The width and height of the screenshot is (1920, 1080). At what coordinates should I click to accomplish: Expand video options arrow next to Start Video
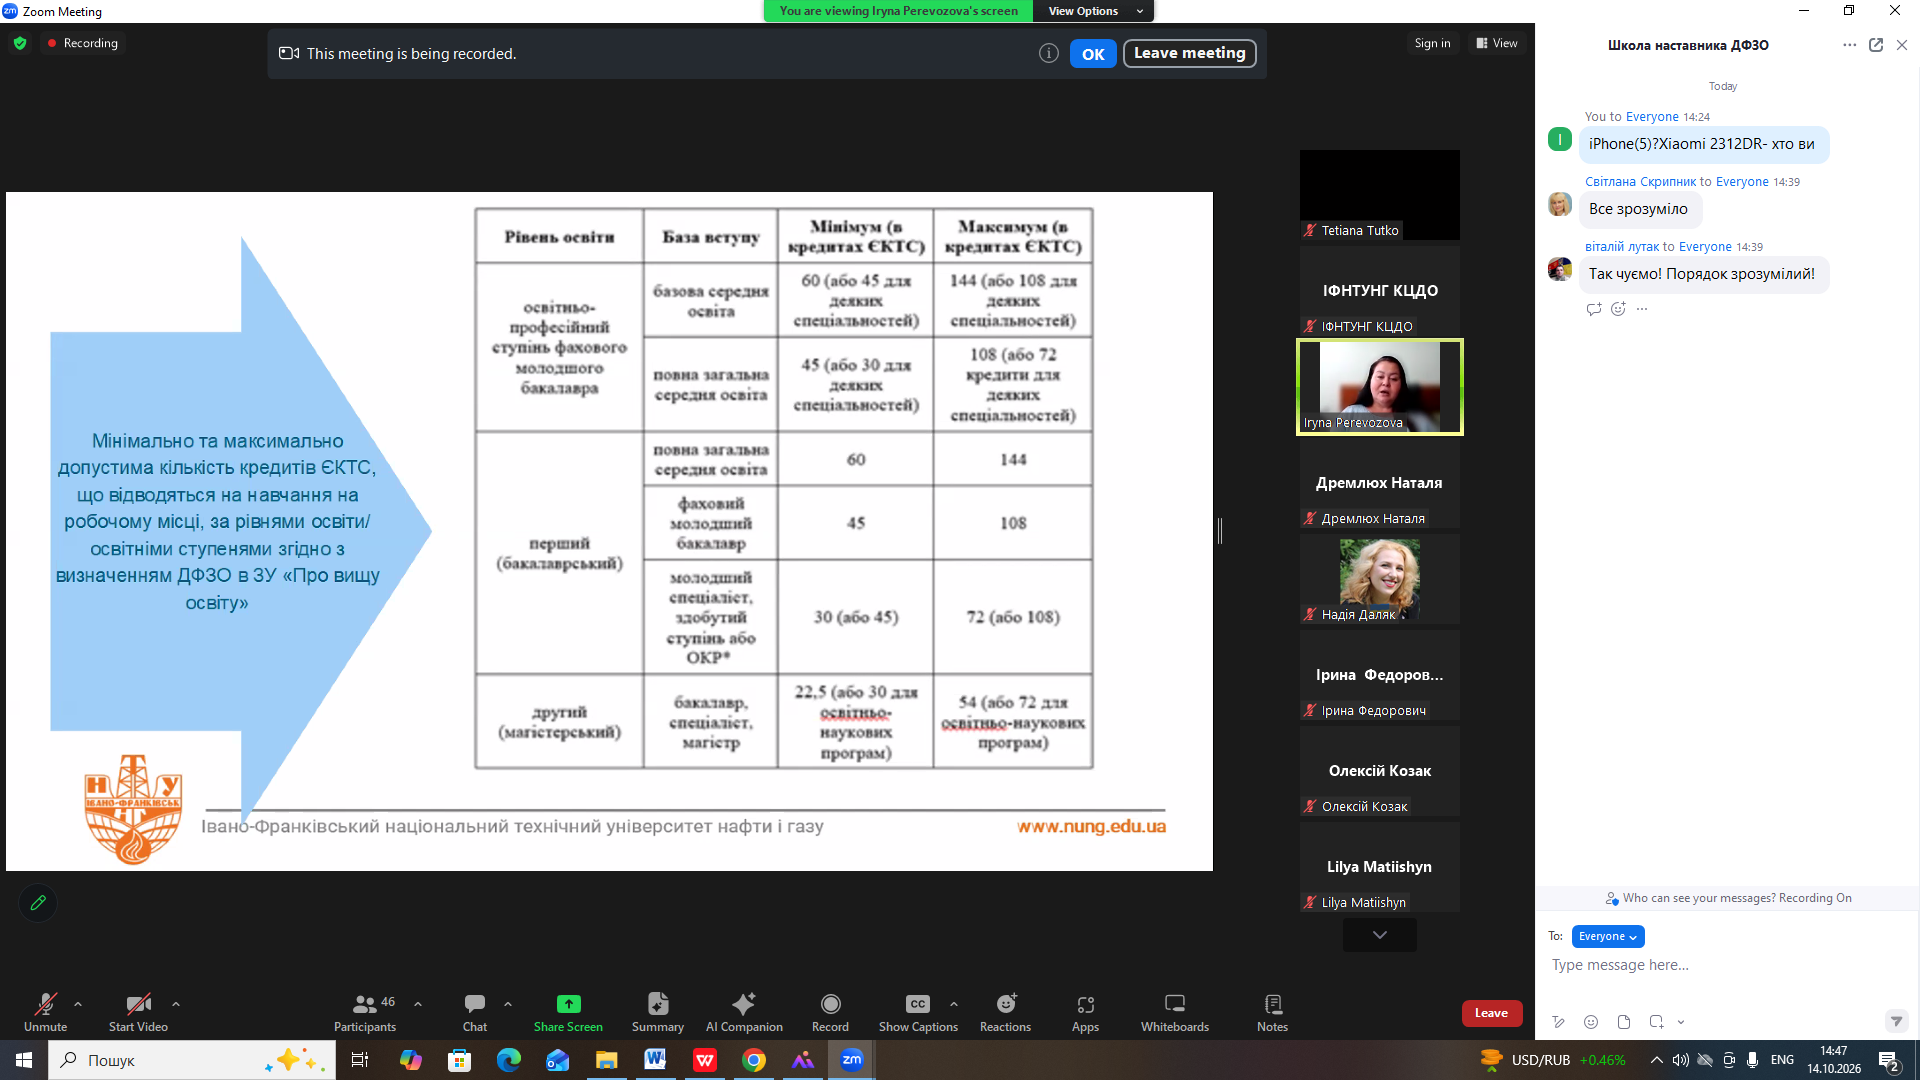176,1004
